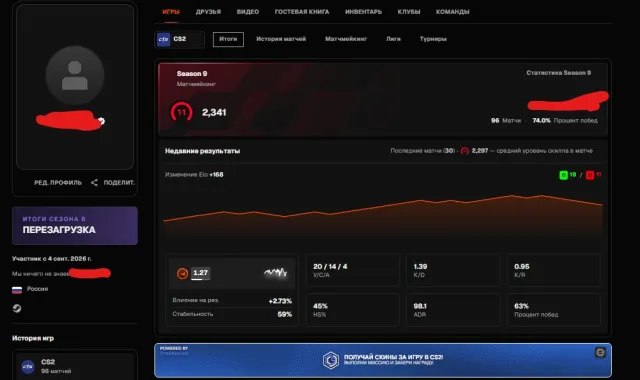Click the rating sparkline graph icon
This screenshot has height=380, width=640.
coord(276,273)
